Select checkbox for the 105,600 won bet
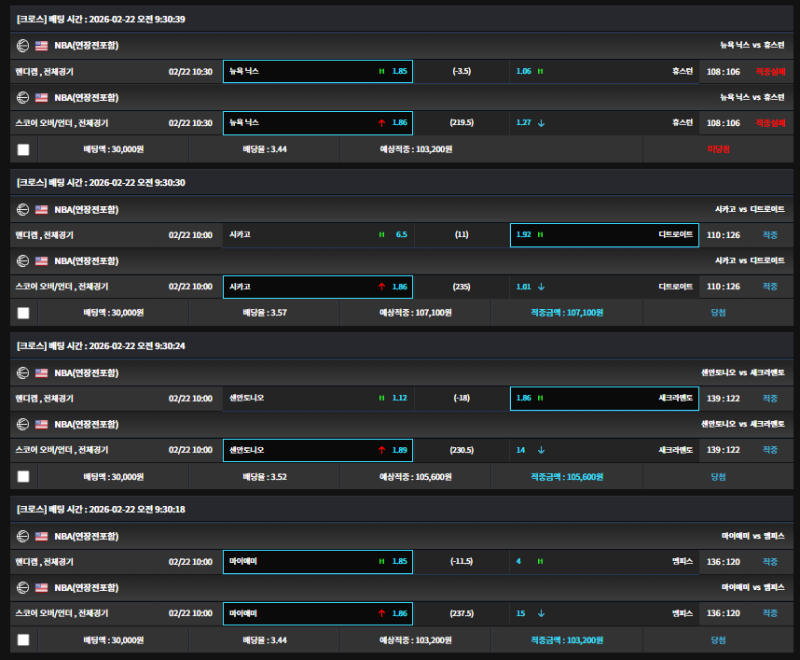Screen dimensions: 800x660 23,476
